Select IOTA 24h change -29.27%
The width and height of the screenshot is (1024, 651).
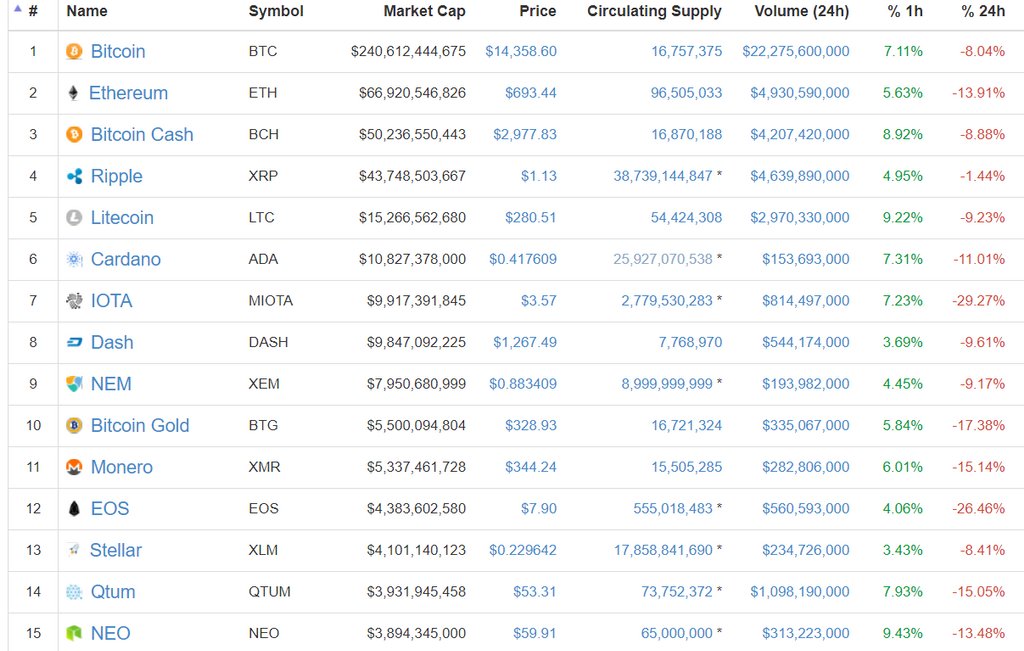[979, 300]
